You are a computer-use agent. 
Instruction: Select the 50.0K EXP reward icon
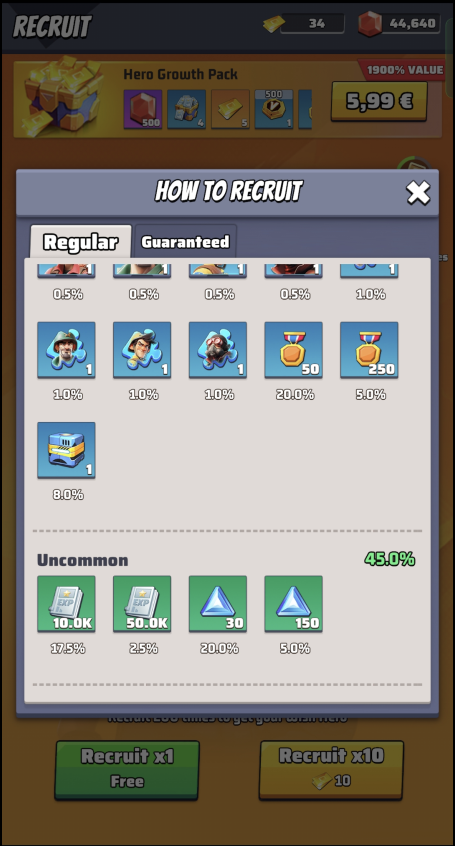(142, 604)
